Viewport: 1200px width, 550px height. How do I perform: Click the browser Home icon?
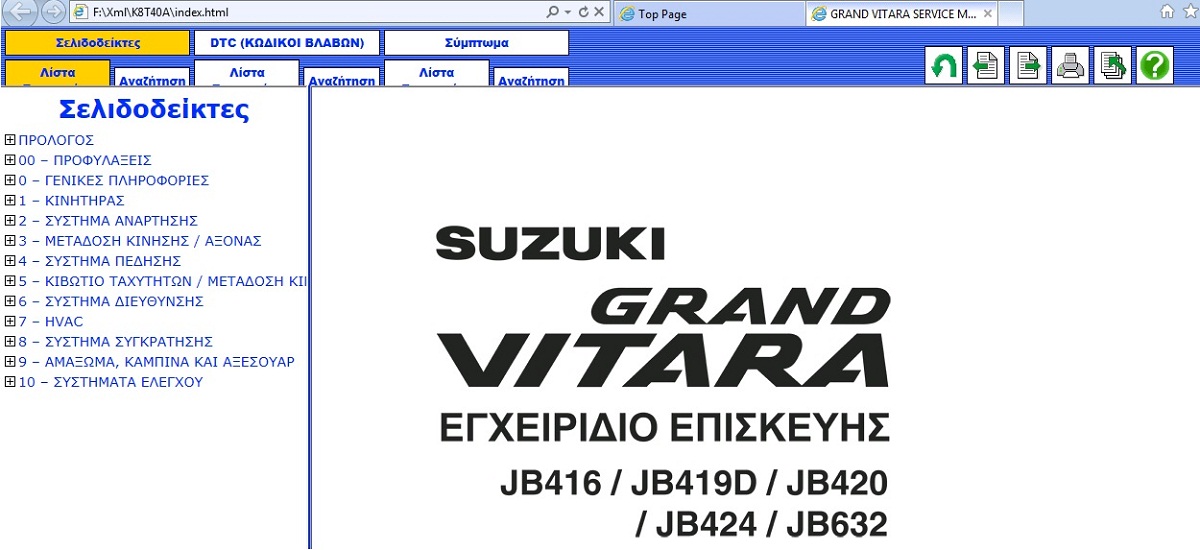click(x=1166, y=12)
